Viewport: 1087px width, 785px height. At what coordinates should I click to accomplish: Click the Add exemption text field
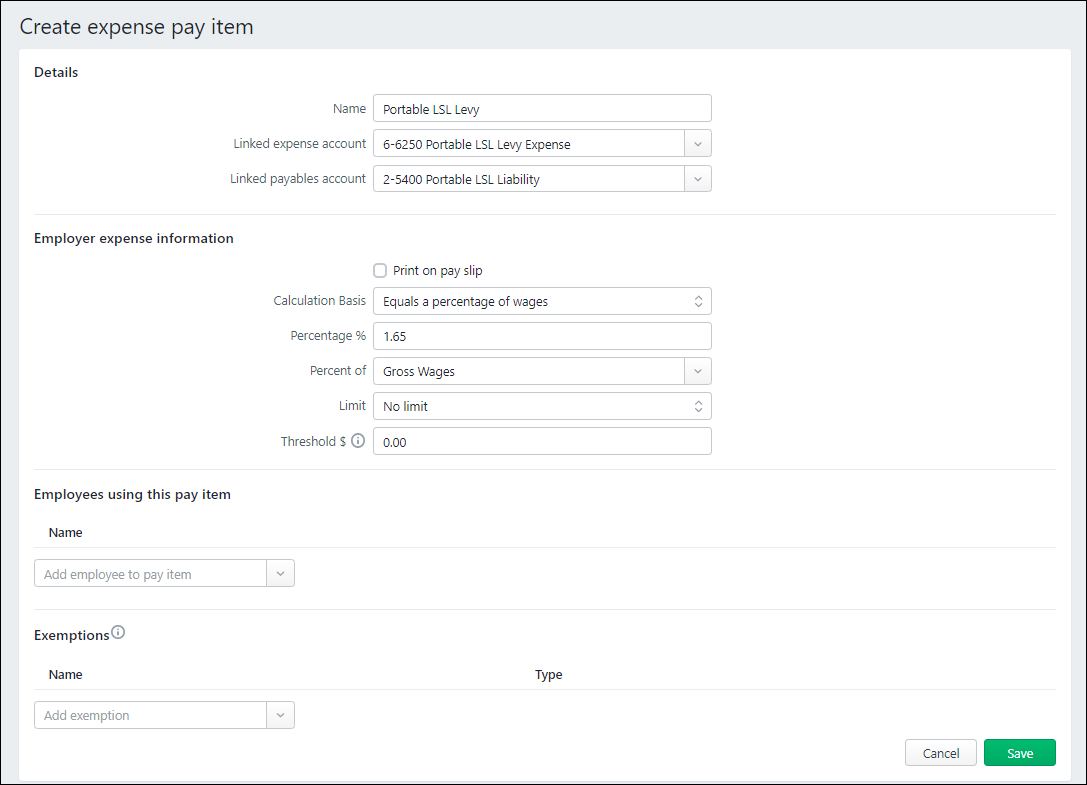(x=150, y=715)
